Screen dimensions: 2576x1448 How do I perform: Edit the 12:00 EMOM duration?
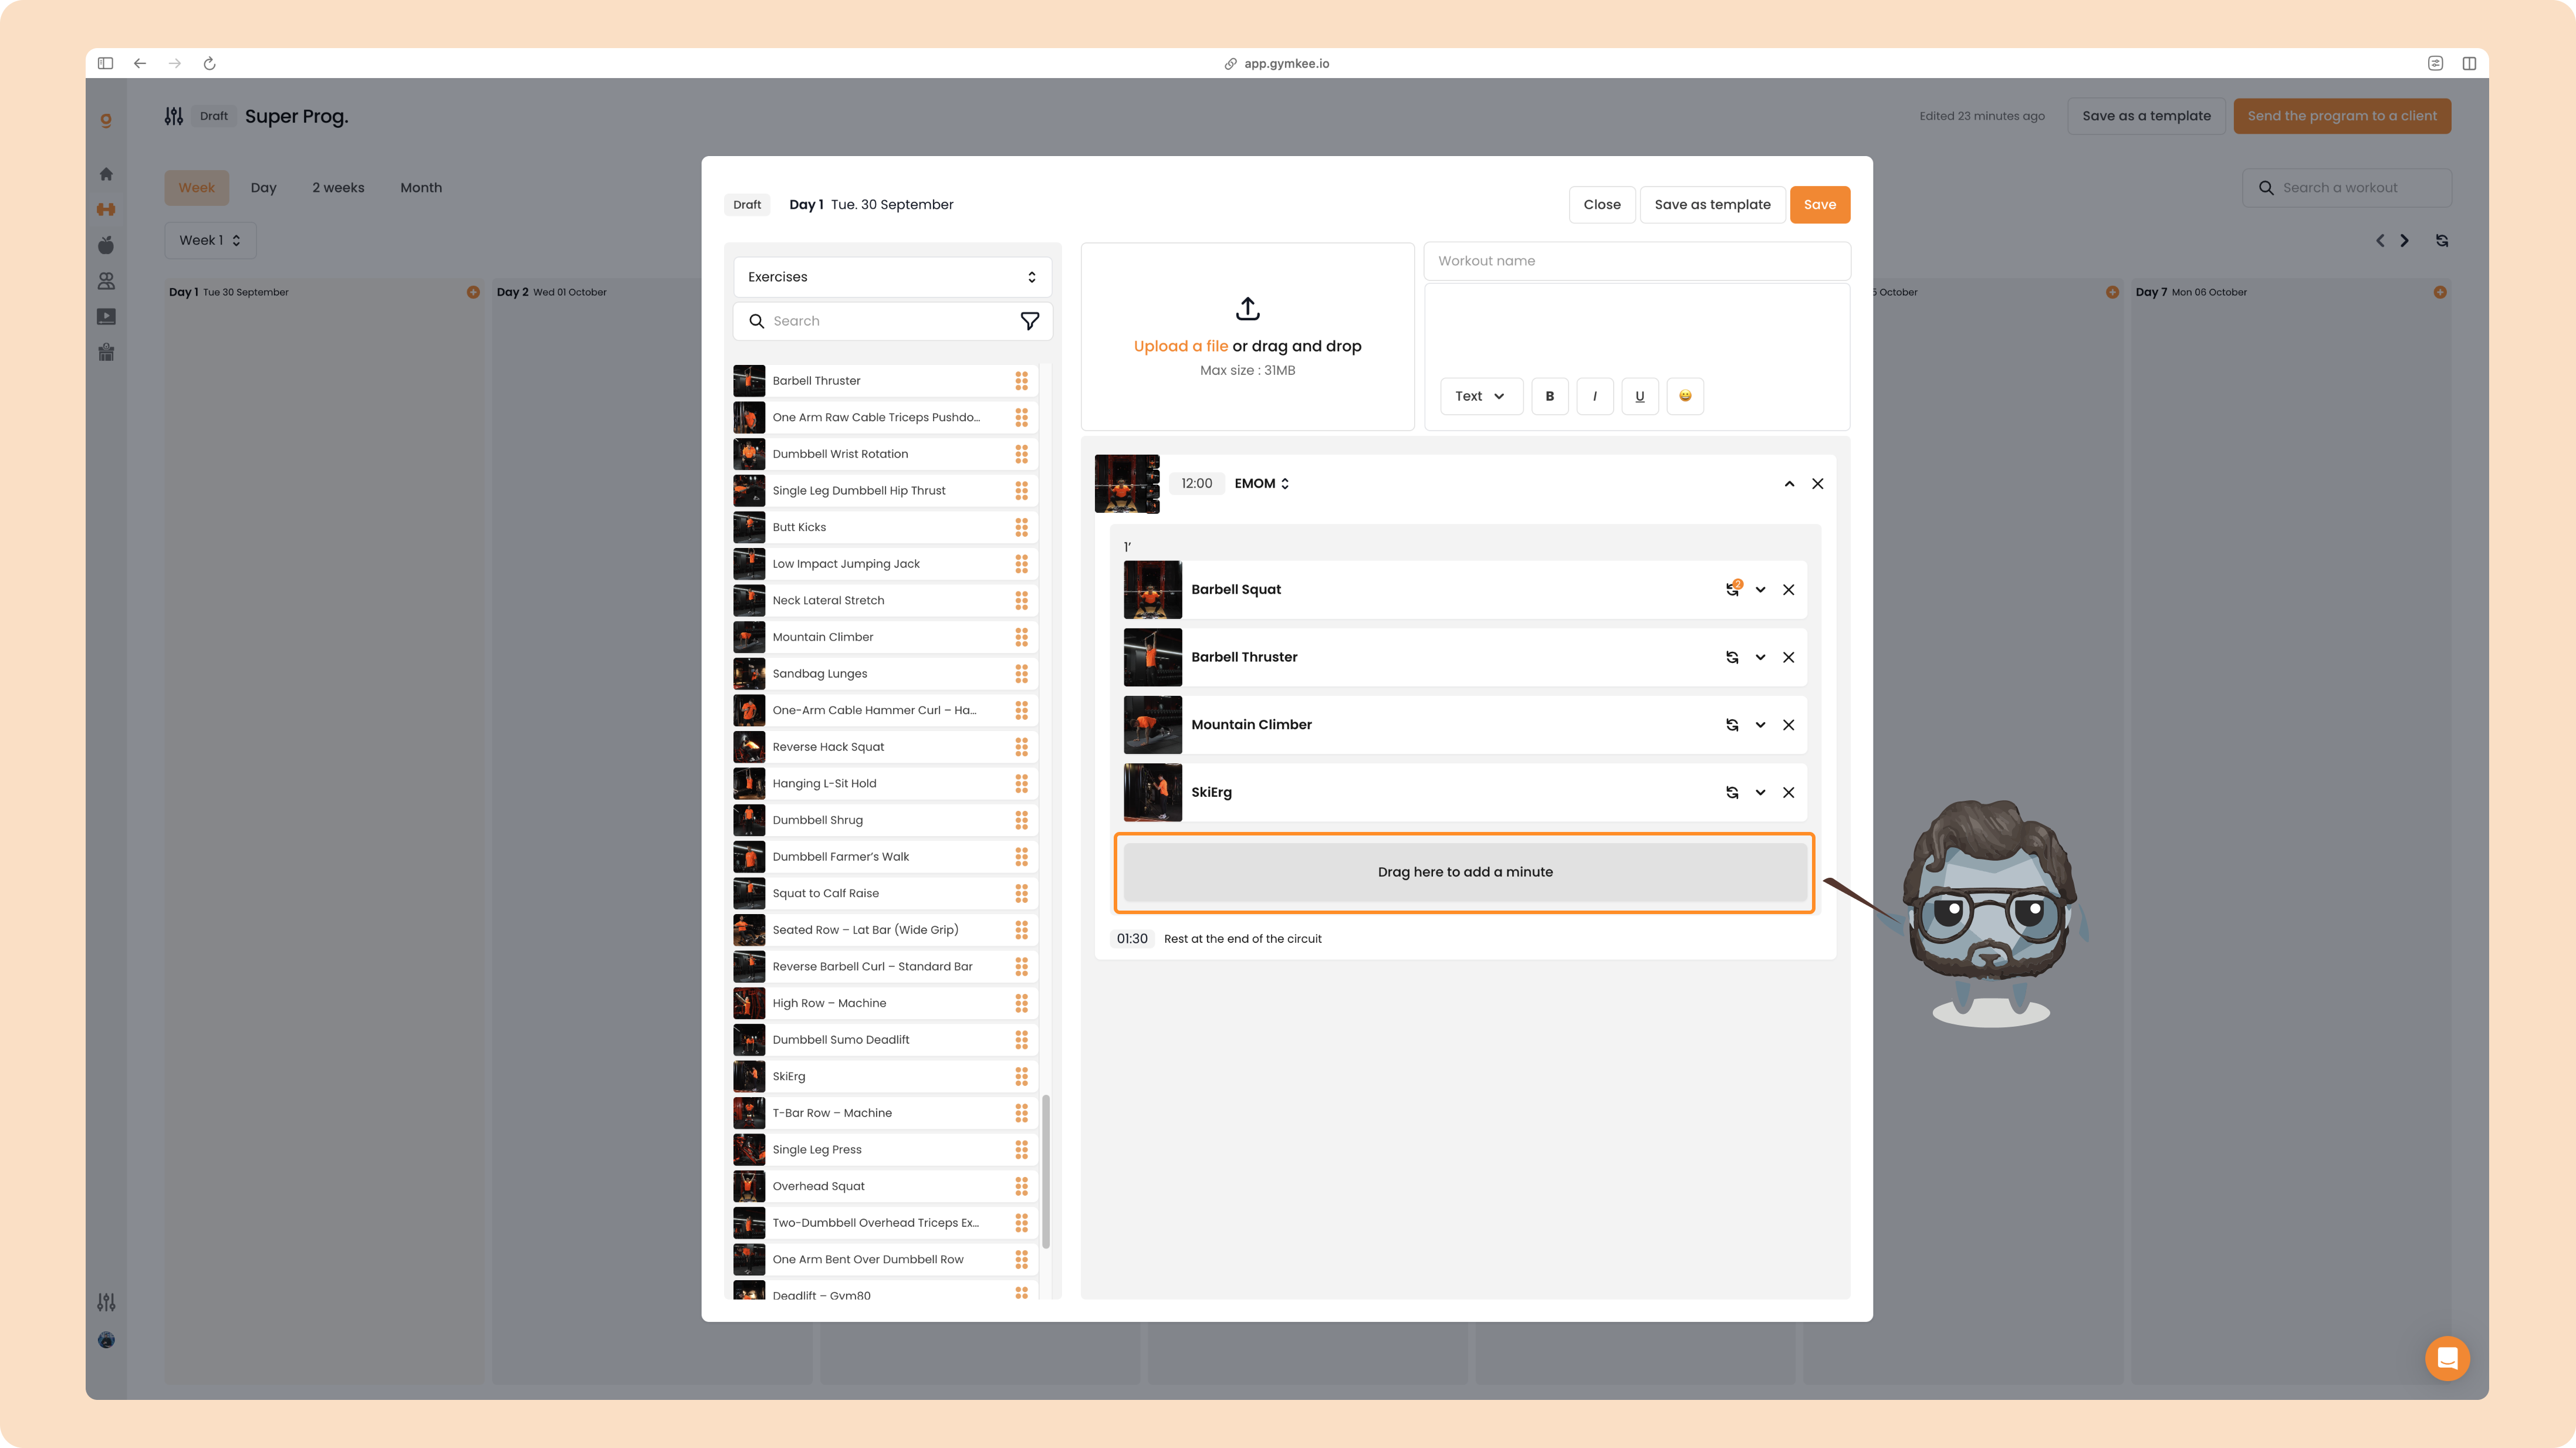pyautogui.click(x=1196, y=483)
